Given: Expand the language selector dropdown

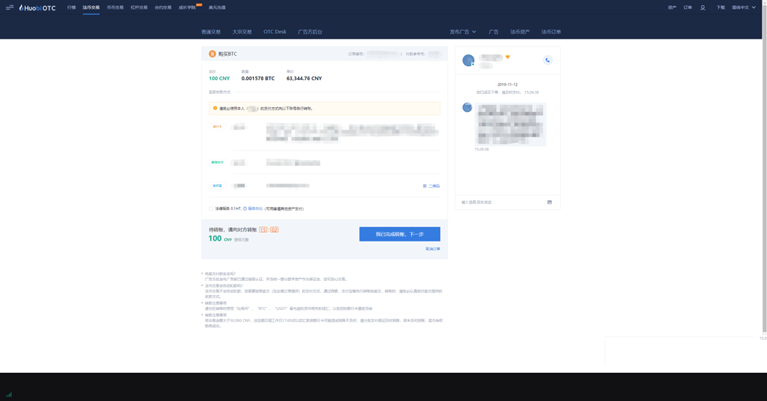Looking at the screenshot, I should pyautogui.click(x=744, y=8).
